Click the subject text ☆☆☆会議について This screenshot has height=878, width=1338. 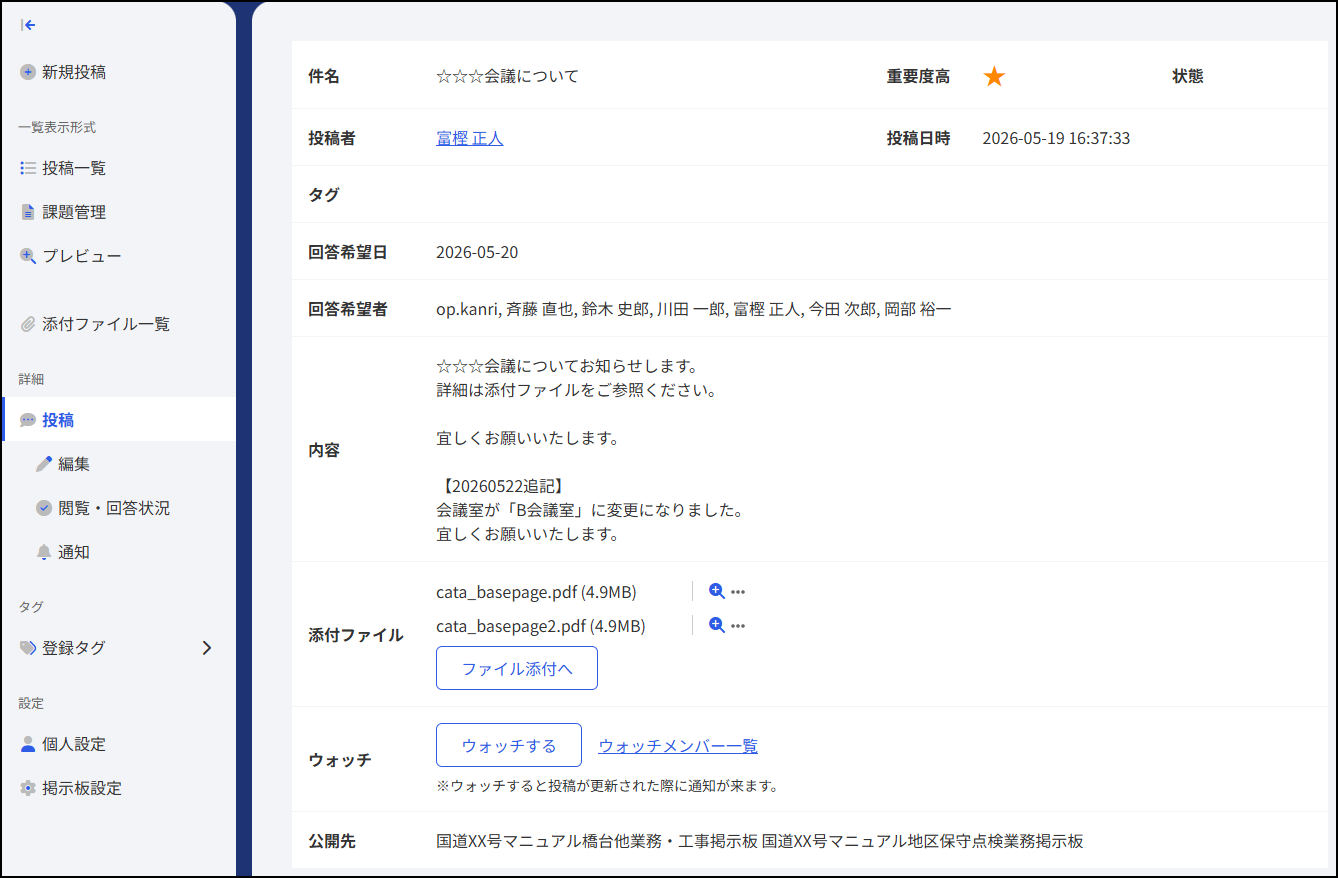tap(508, 76)
